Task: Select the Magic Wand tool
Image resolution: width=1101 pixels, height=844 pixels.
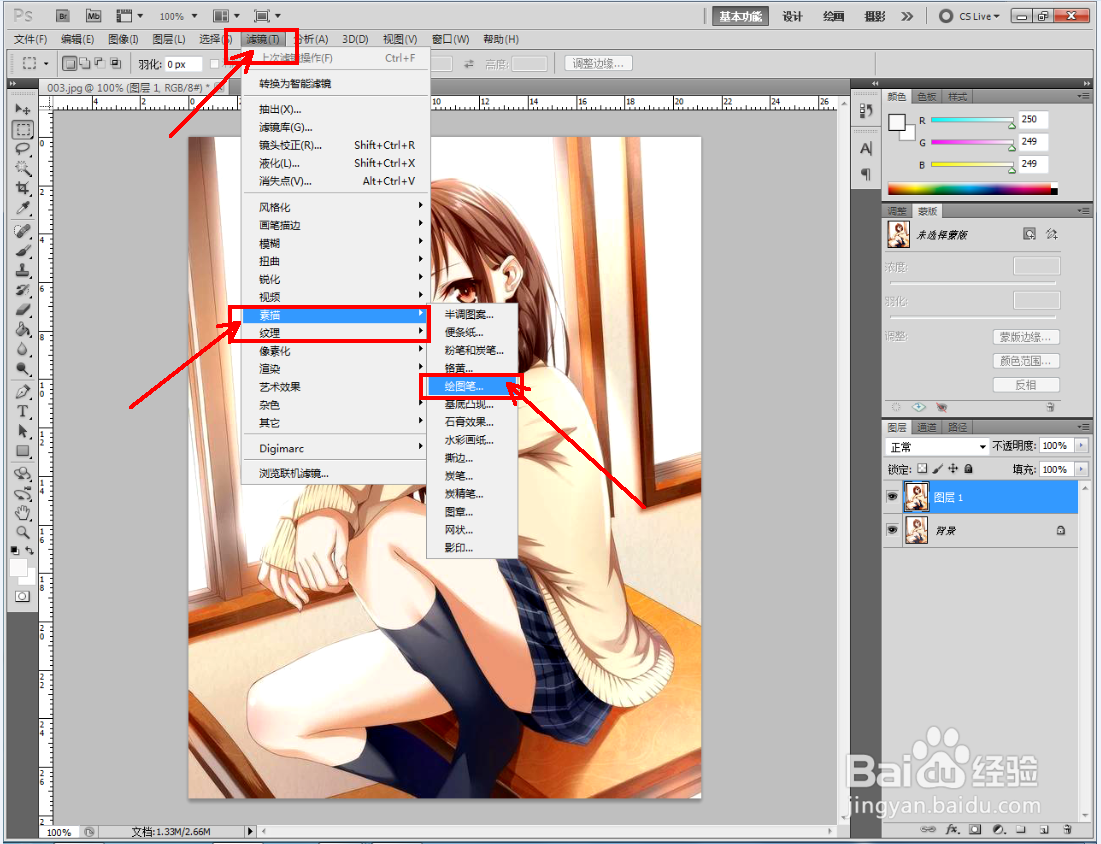Action: (x=22, y=169)
